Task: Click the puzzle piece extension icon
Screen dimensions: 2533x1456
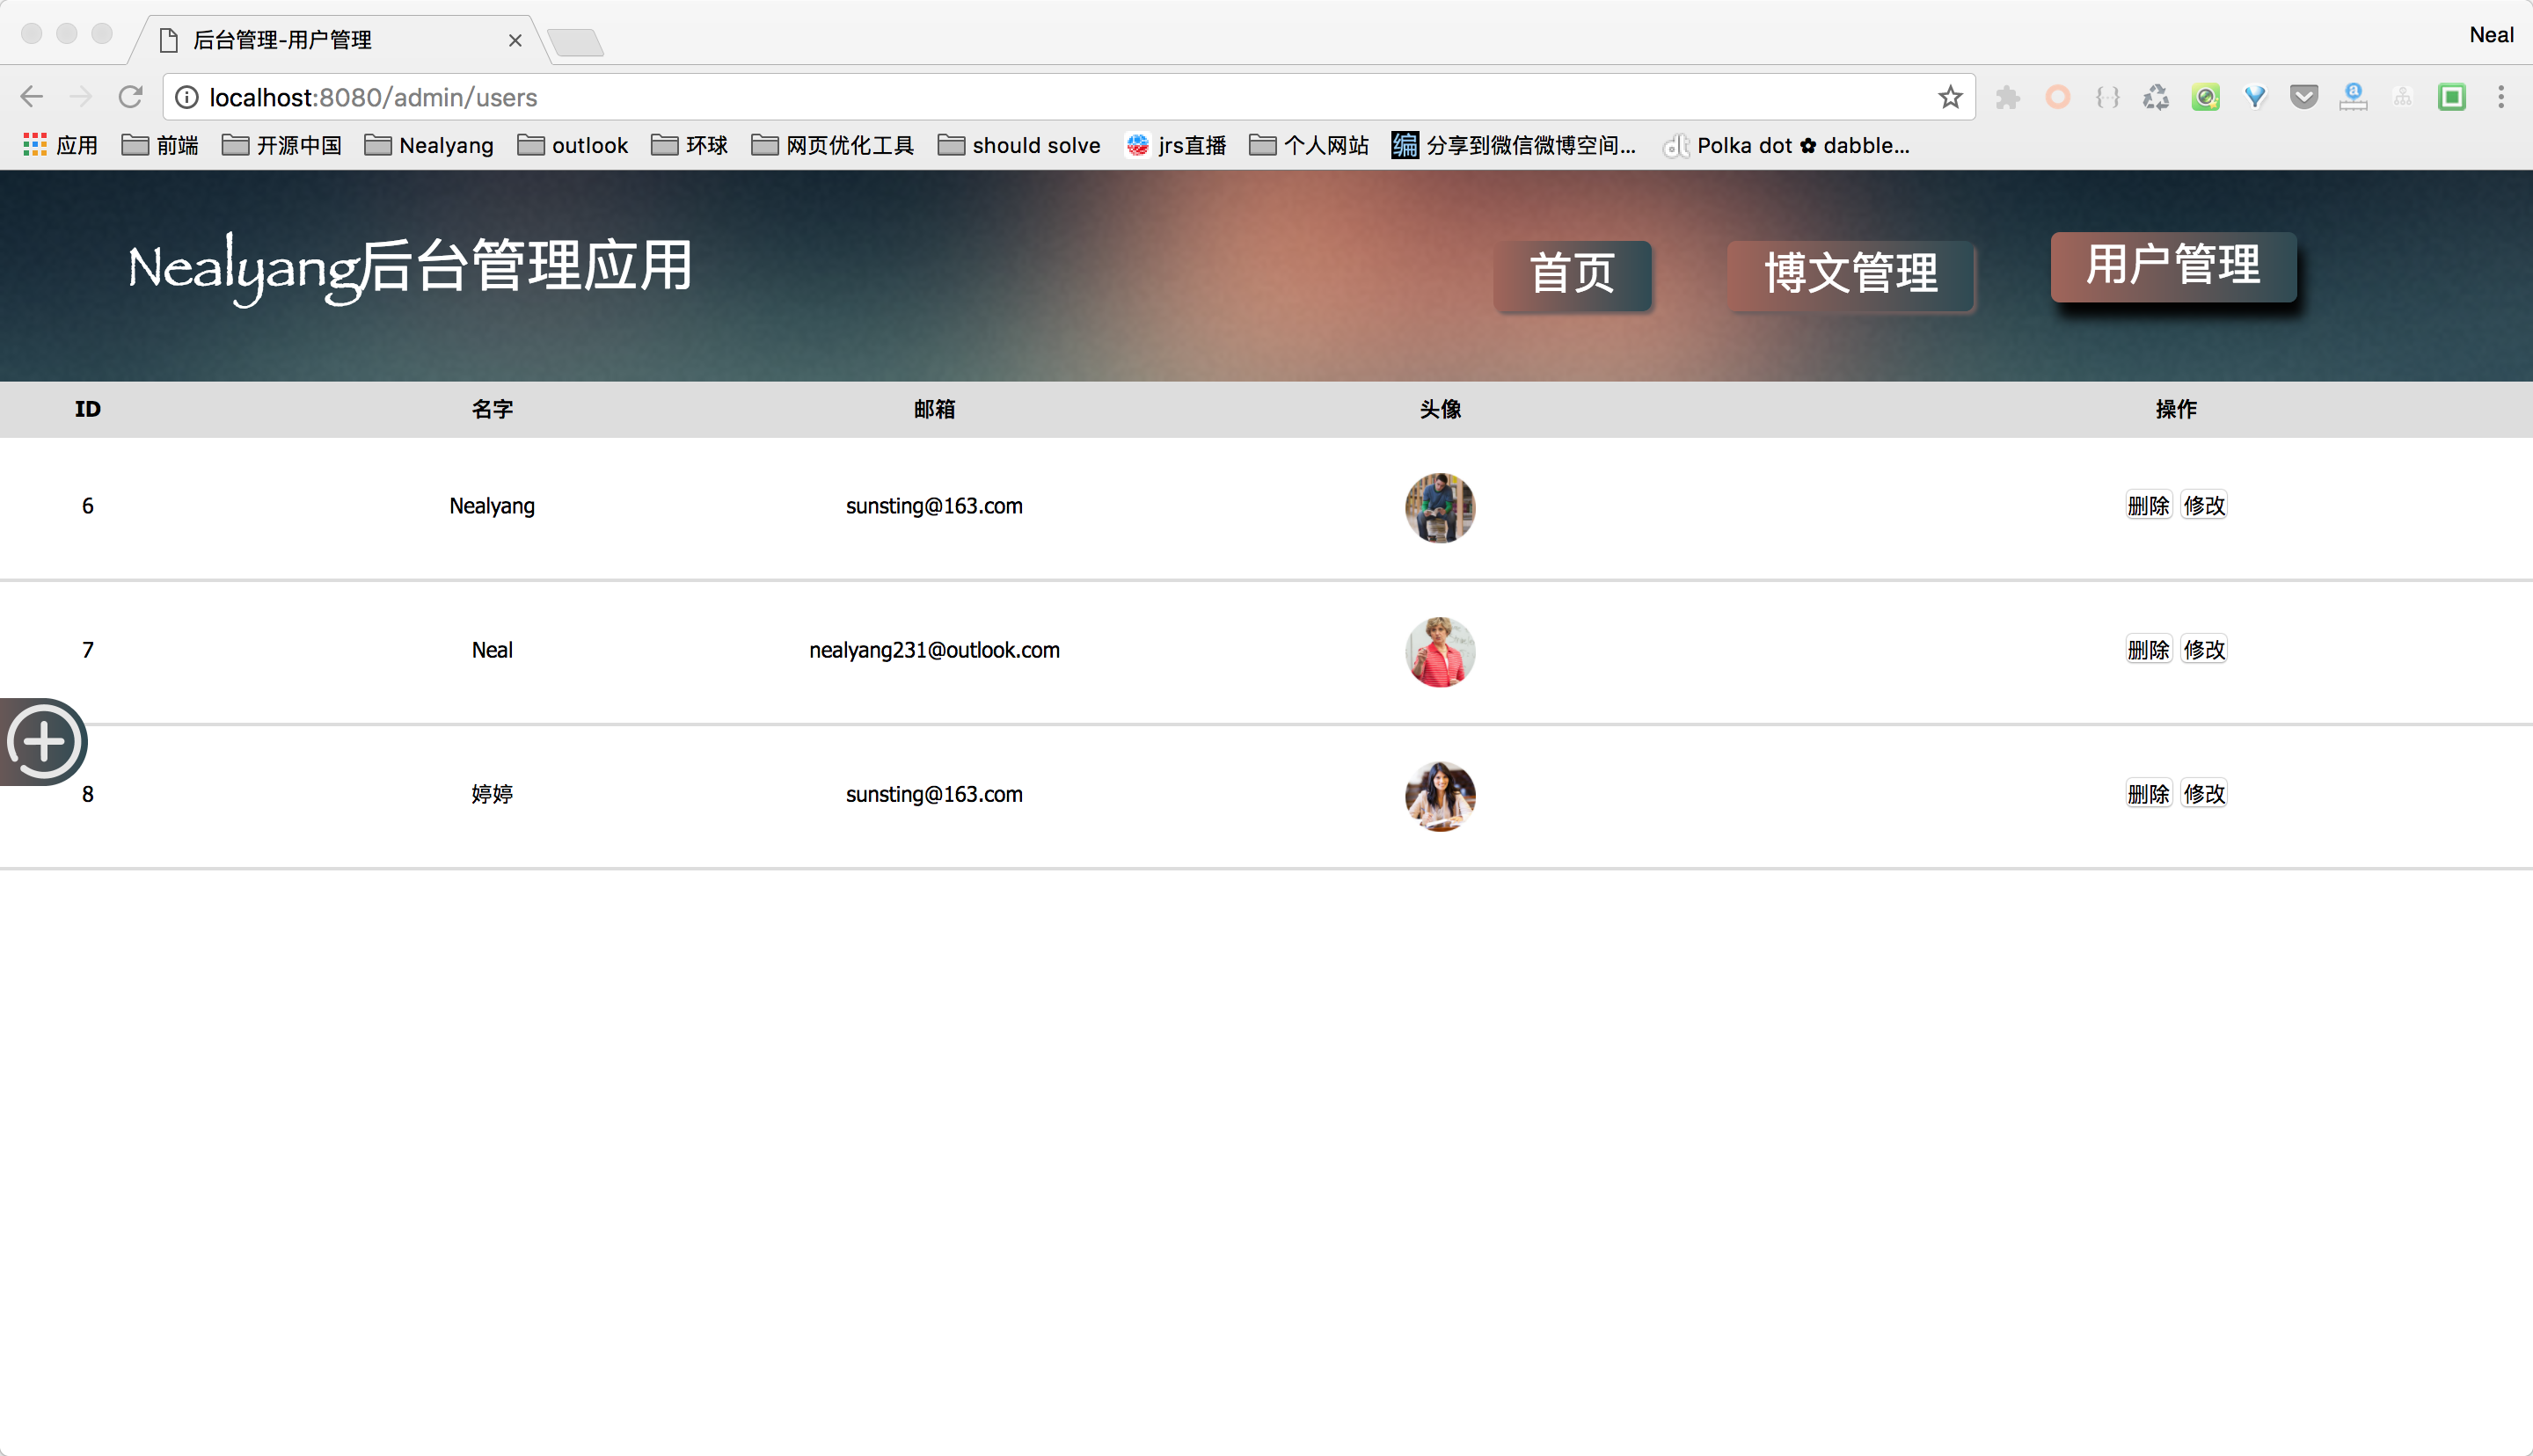Action: [x=2007, y=97]
